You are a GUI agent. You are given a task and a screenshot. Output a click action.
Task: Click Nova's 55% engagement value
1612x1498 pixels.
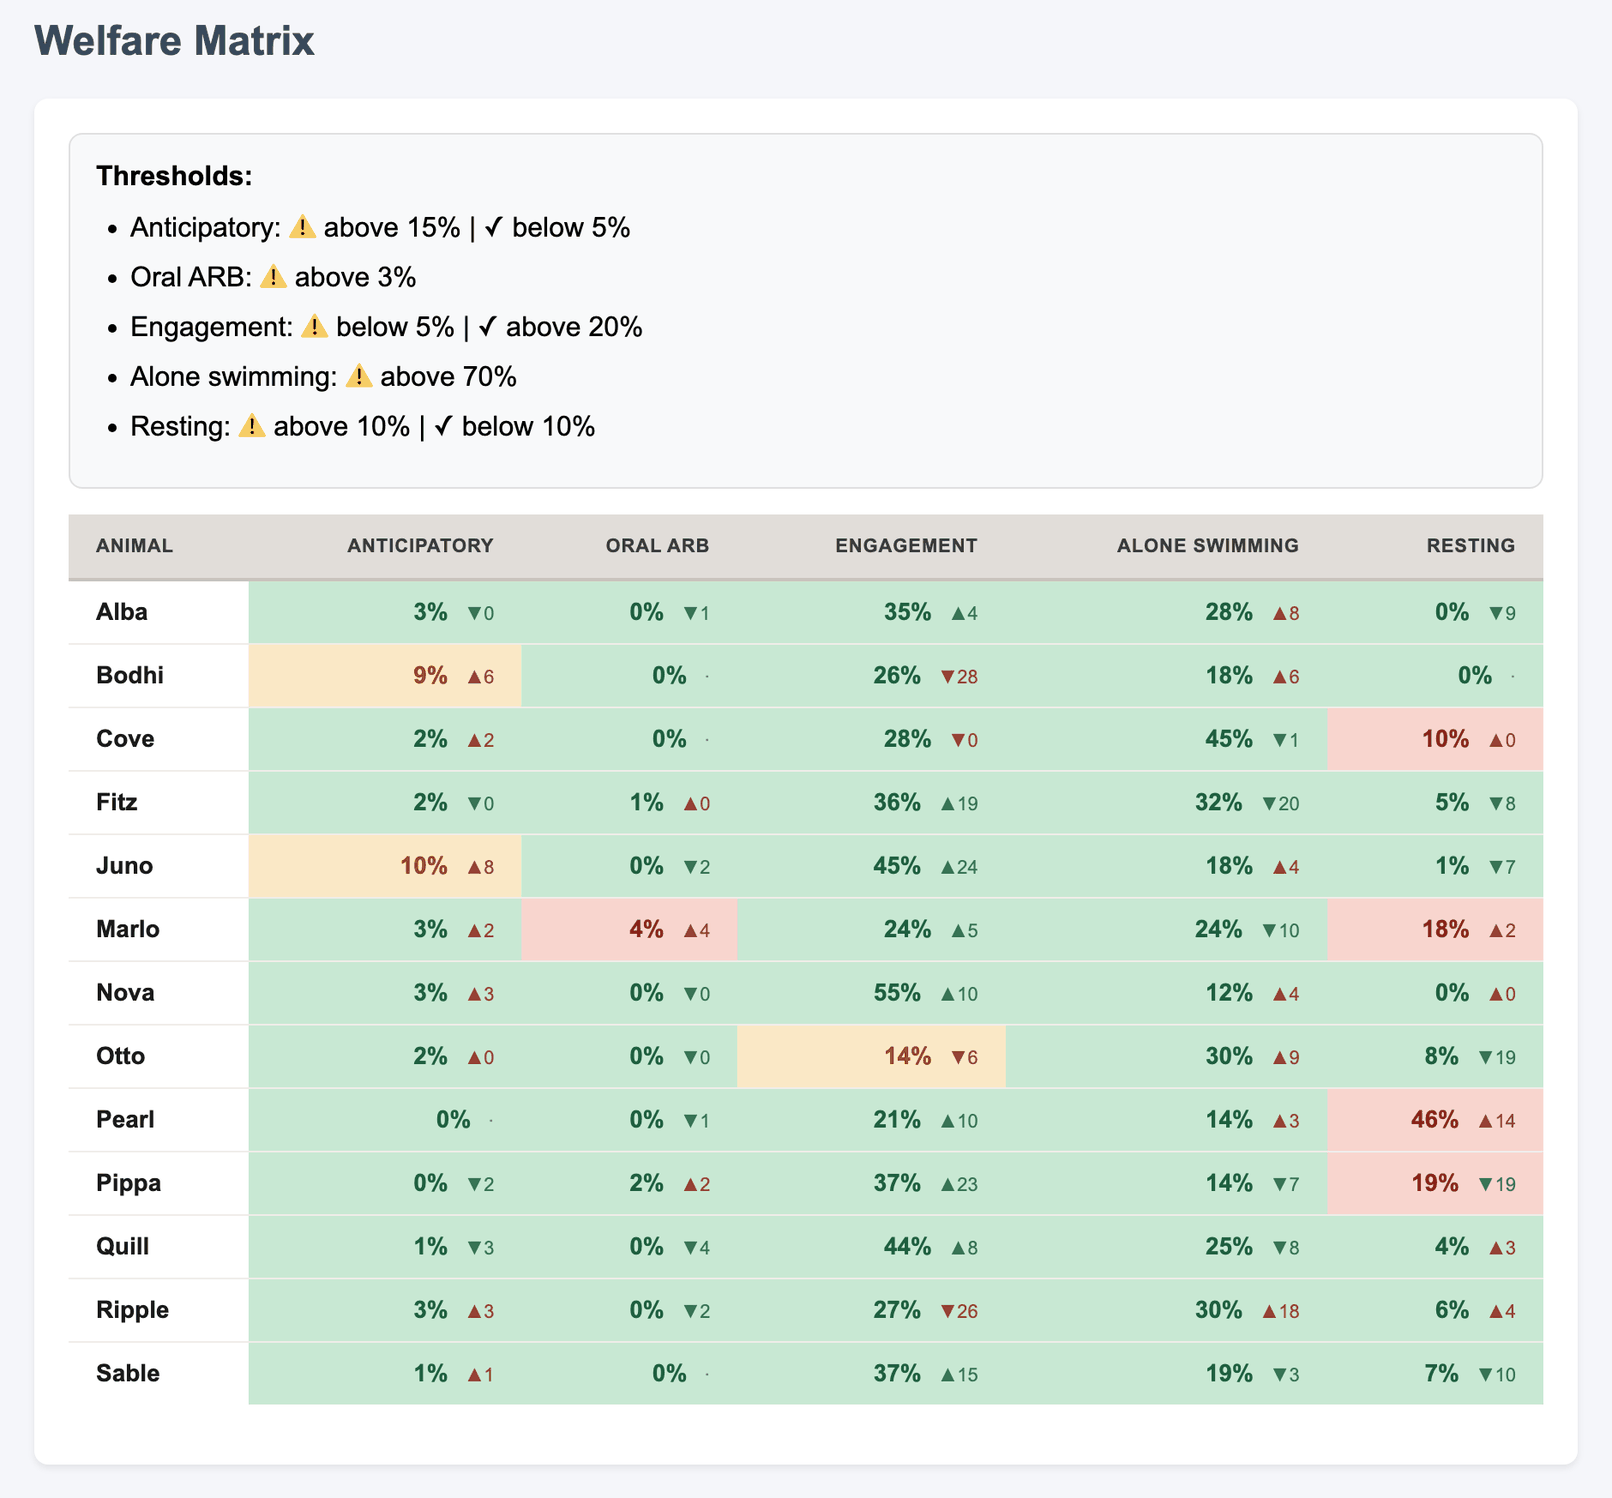click(x=897, y=993)
